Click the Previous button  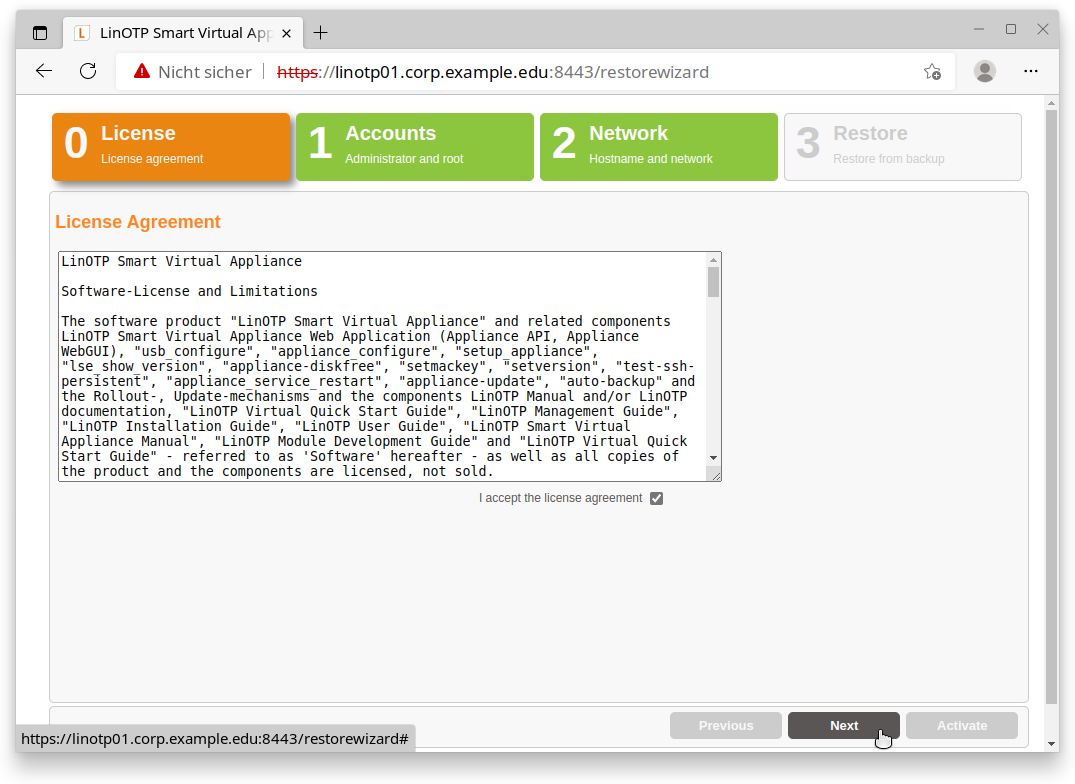coord(725,726)
